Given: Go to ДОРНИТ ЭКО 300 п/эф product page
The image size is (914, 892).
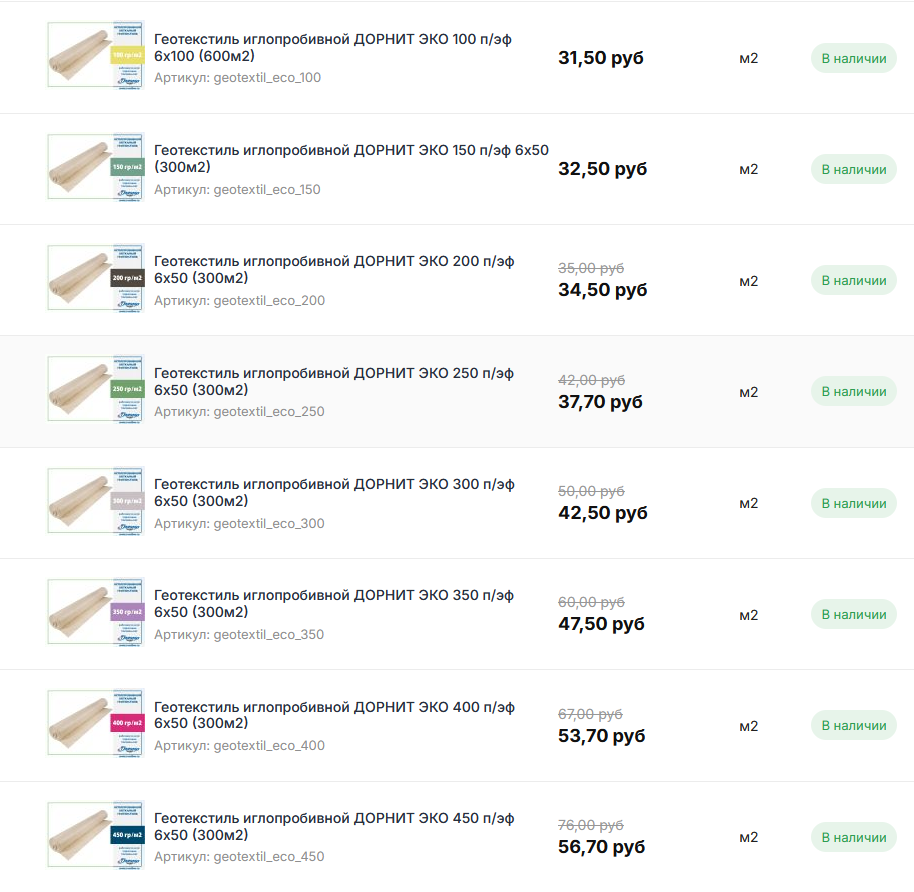Looking at the screenshot, I should coord(334,493).
